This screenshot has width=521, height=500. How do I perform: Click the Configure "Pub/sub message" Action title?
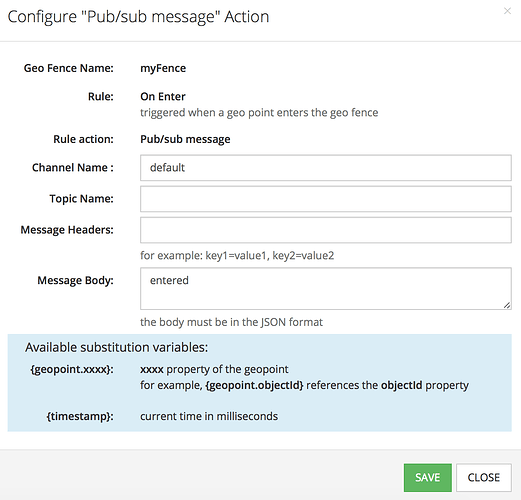click(x=138, y=17)
